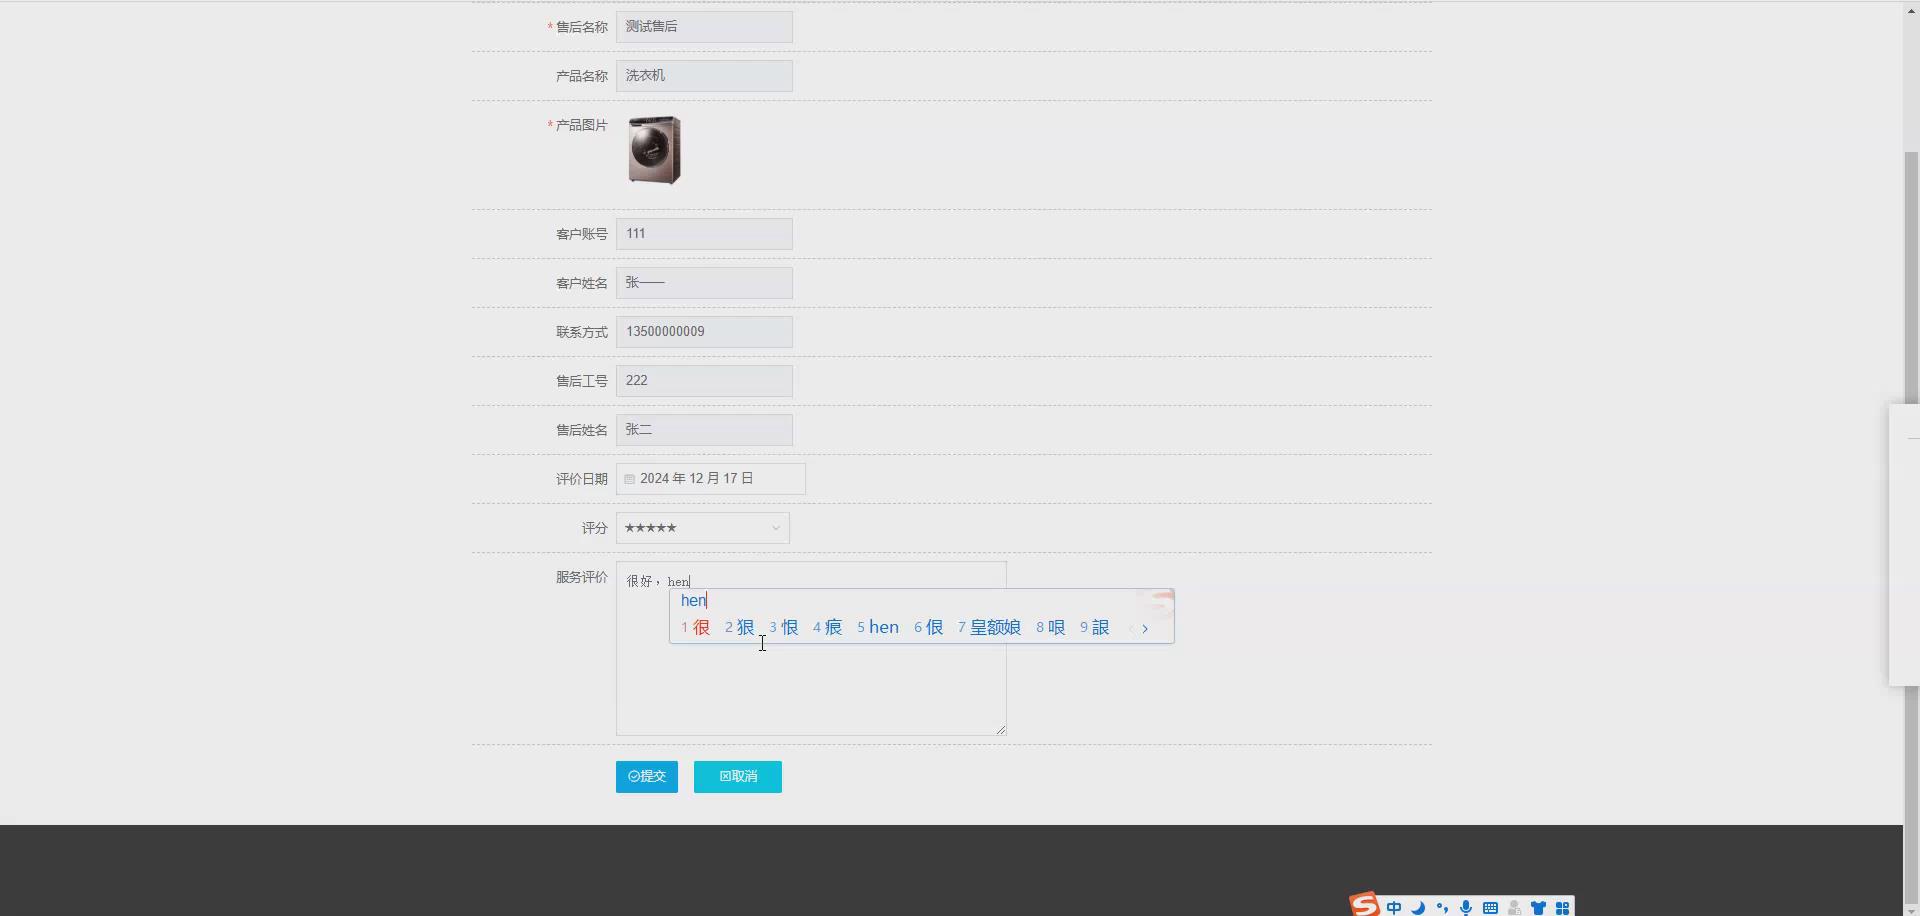Click the 客户姓名 input field

(x=704, y=283)
